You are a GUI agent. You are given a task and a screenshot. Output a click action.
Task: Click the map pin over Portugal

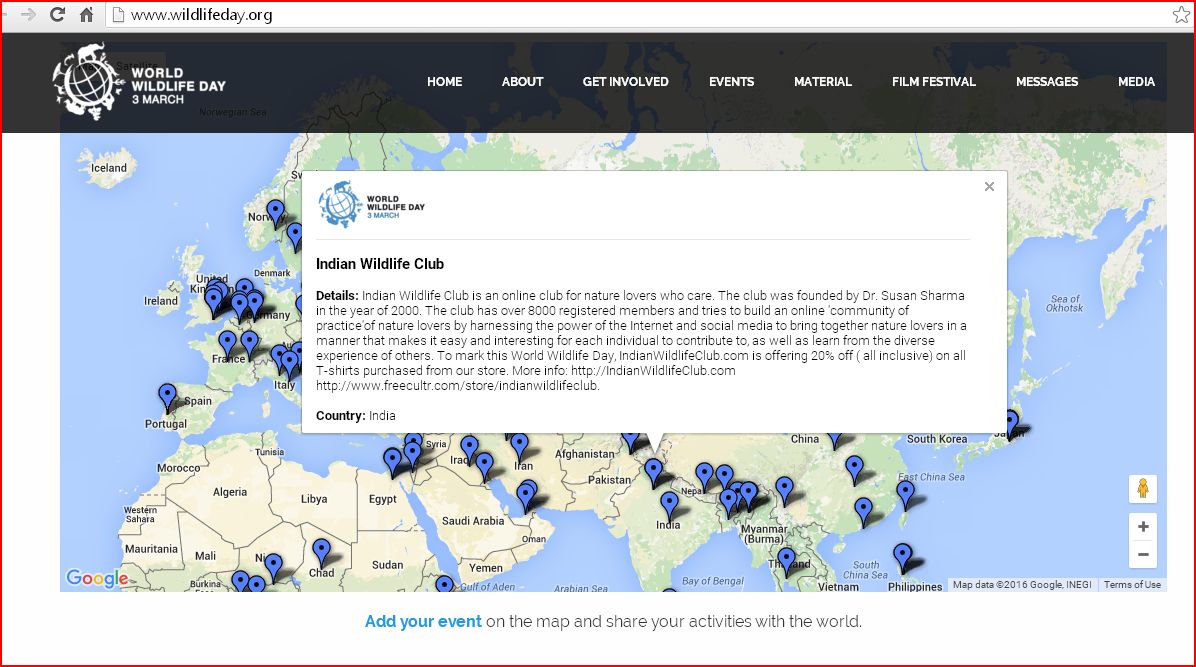click(167, 398)
